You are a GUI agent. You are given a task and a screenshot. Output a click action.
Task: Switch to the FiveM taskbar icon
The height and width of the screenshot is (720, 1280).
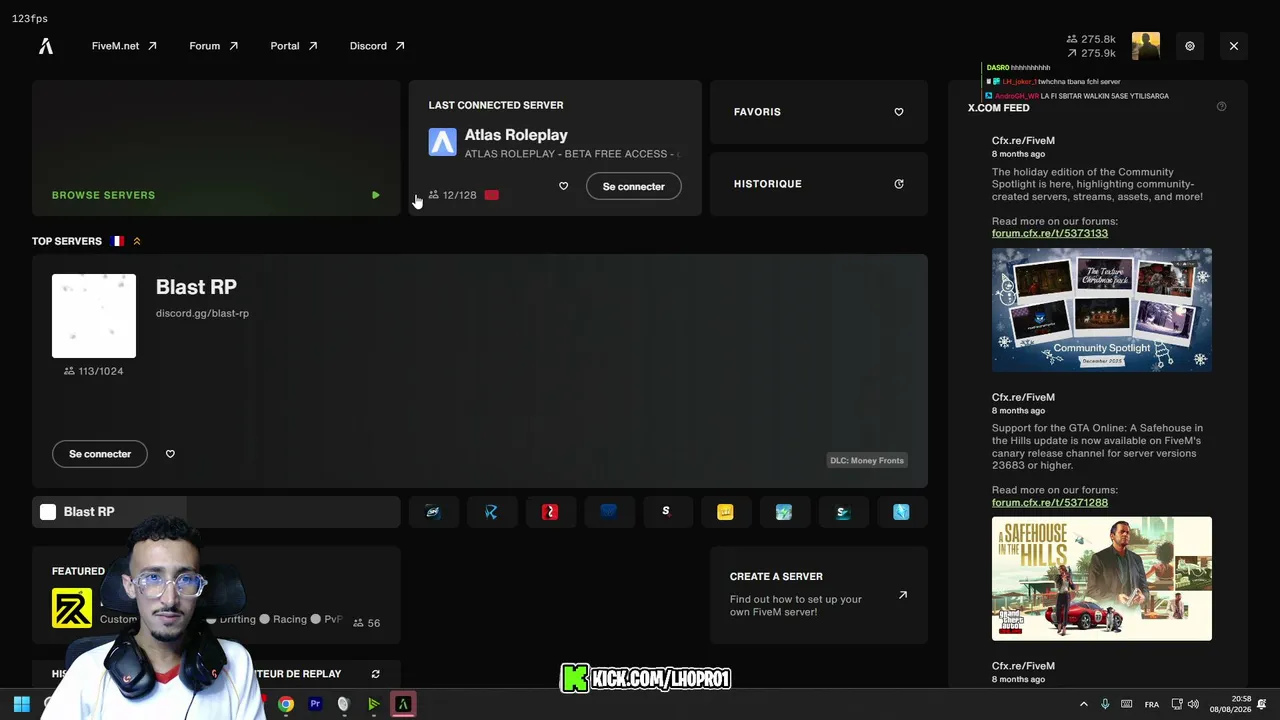pyautogui.click(x=403, y=704)
